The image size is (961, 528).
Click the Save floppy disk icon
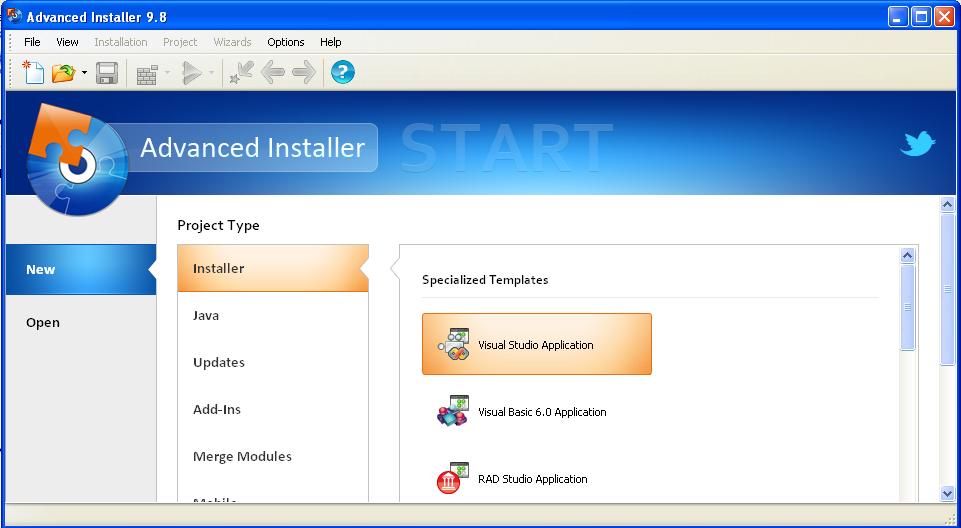pos(107,73)
